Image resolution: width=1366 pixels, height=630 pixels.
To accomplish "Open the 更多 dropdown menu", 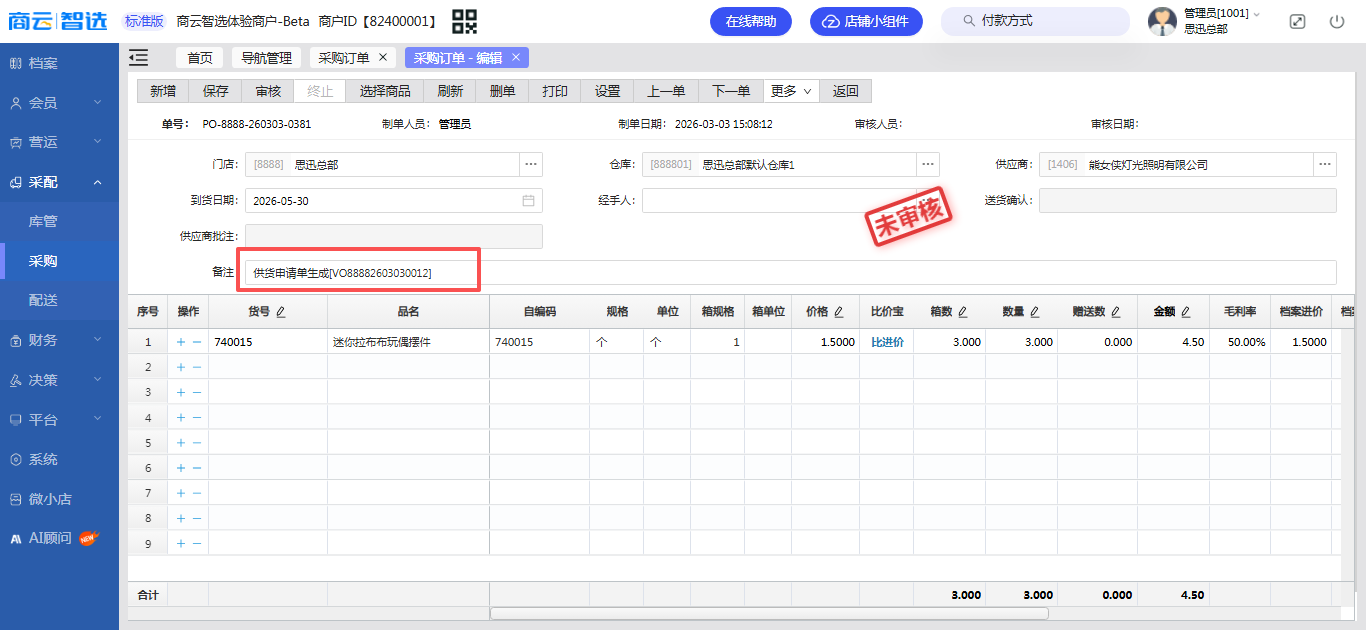I will 791,91.
